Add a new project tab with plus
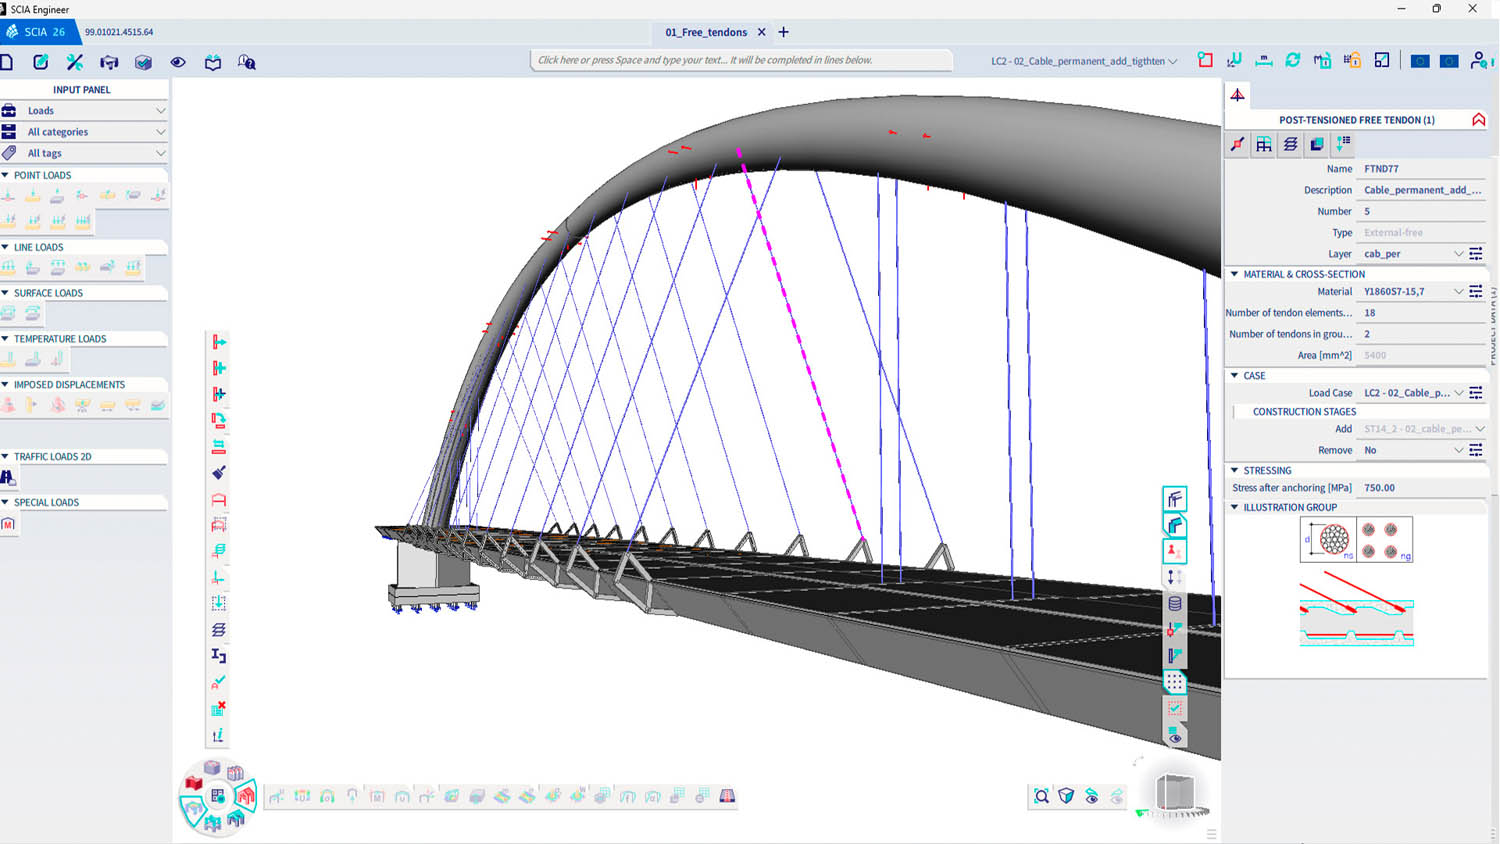This screenshot has width=1500, height=844. click(783, 32)
